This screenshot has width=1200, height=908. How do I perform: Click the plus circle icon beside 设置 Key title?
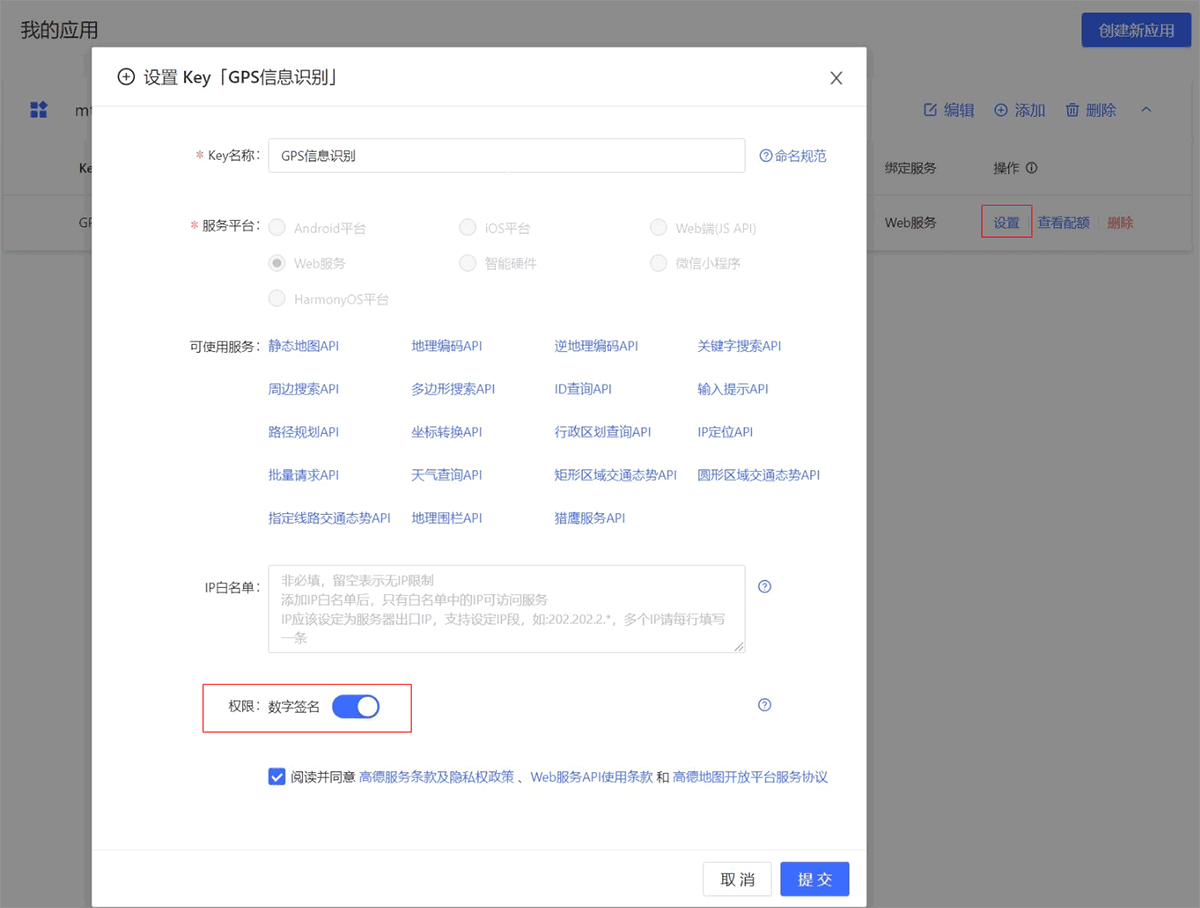tap(126, 77)
